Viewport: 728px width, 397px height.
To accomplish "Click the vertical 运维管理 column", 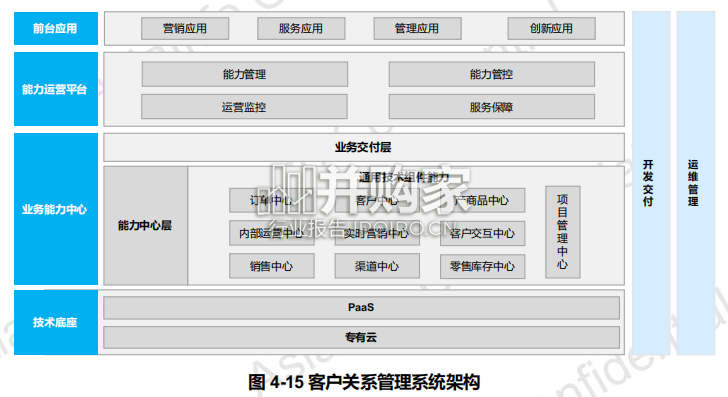I will [x=696, y=183].
